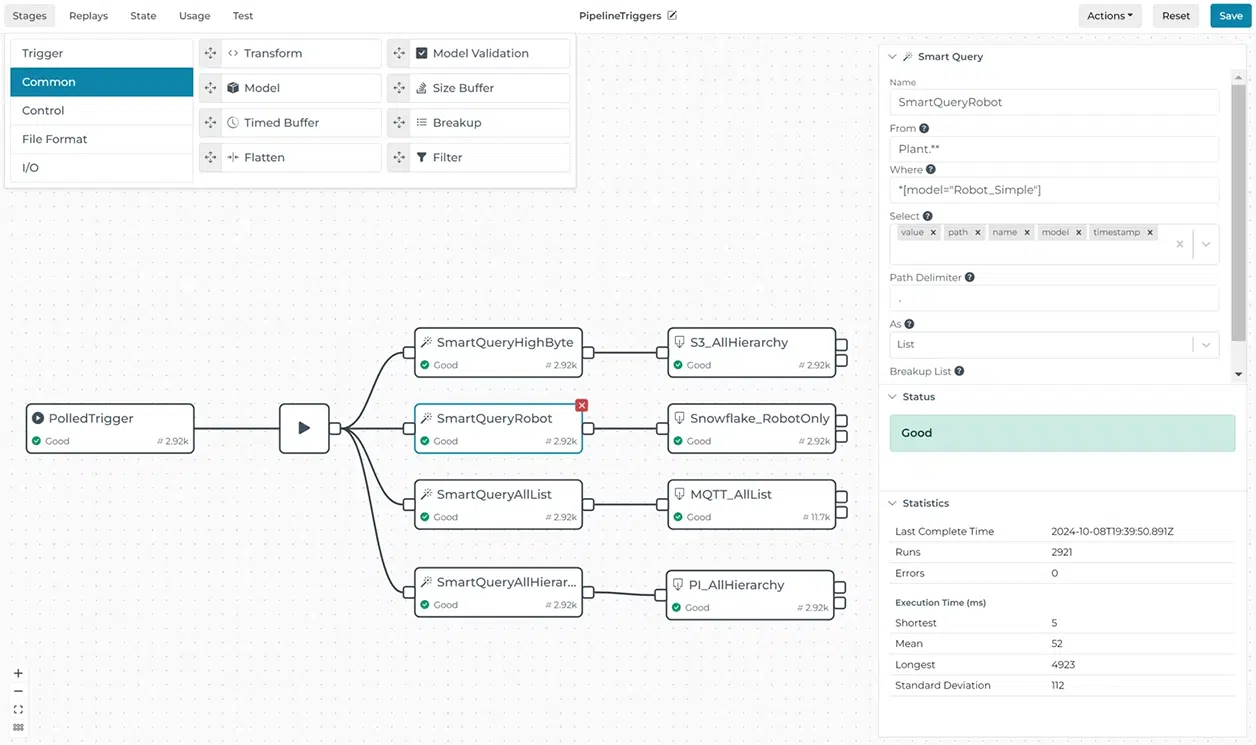Click the Reset button

pos(1175,15)
